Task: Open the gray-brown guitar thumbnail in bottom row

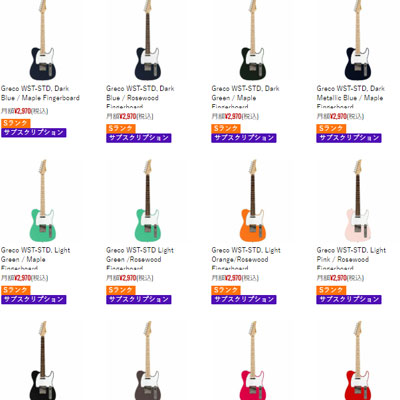Action: pos(148,360)
